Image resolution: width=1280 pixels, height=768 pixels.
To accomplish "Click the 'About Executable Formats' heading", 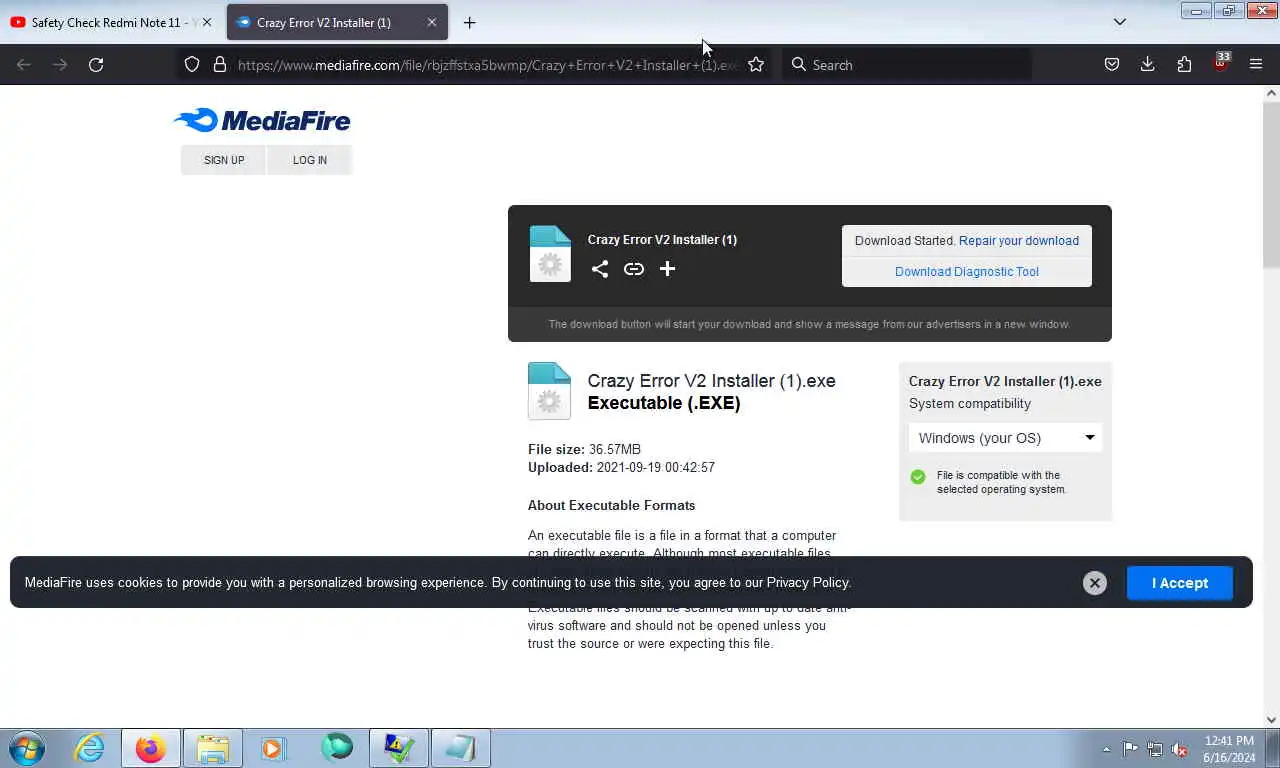I will pos(611,506).
